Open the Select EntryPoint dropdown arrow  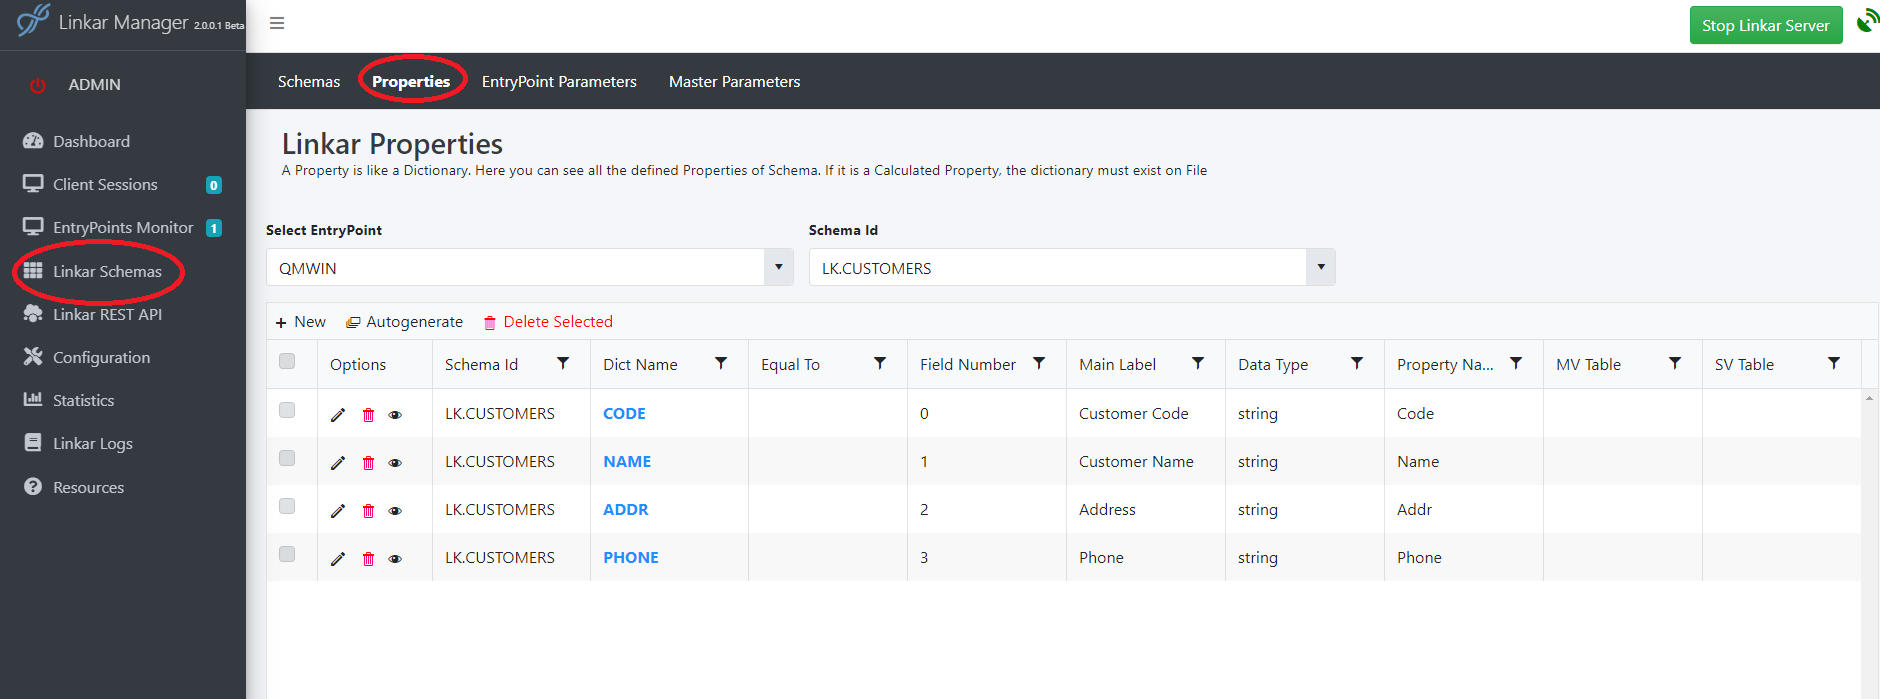click(x=779, y=267)
